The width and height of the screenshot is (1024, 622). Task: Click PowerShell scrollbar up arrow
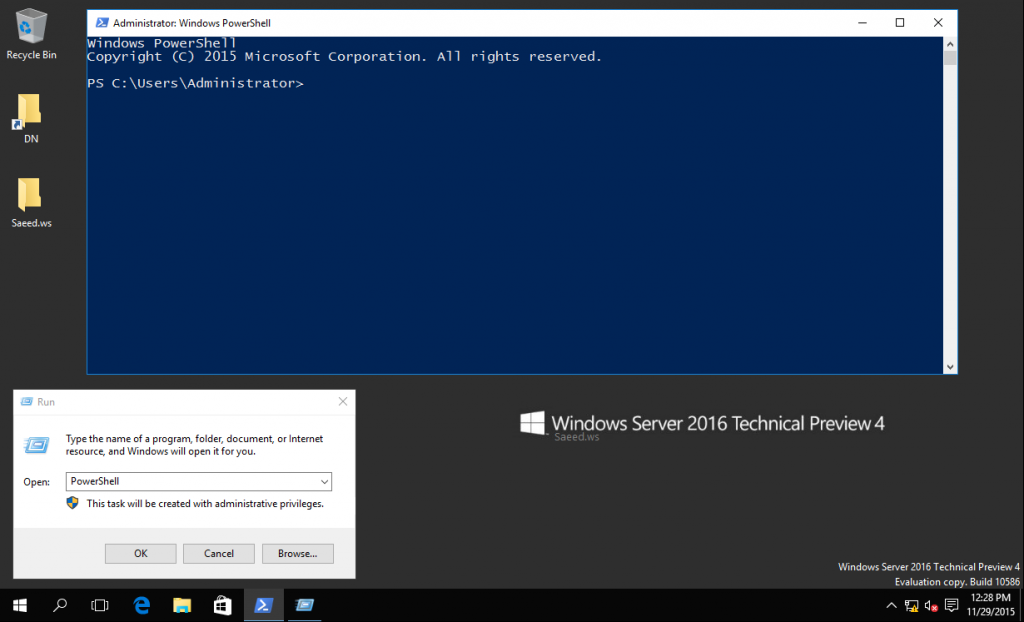pos(950,44)
